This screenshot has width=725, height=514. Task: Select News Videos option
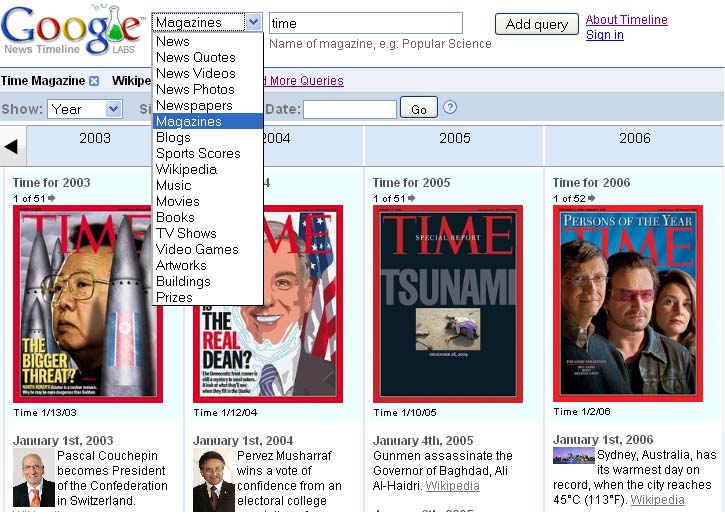pos(208,73)
